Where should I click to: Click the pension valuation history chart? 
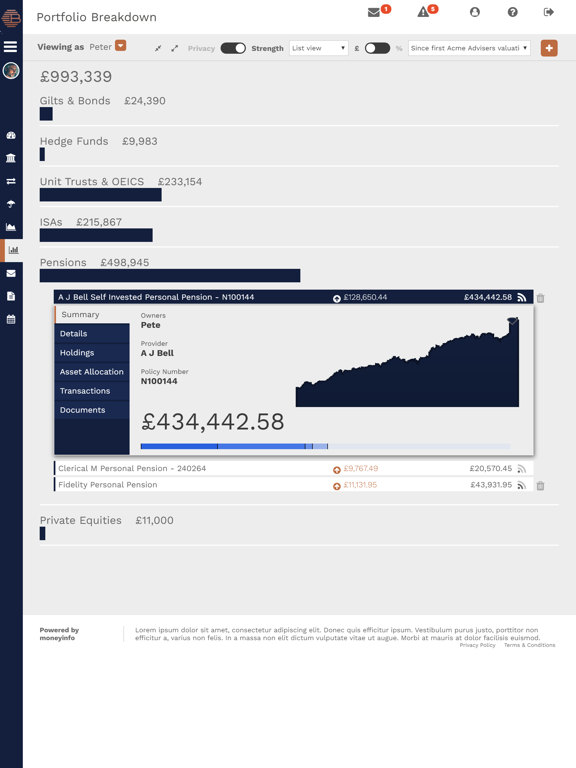pos(407,362)
